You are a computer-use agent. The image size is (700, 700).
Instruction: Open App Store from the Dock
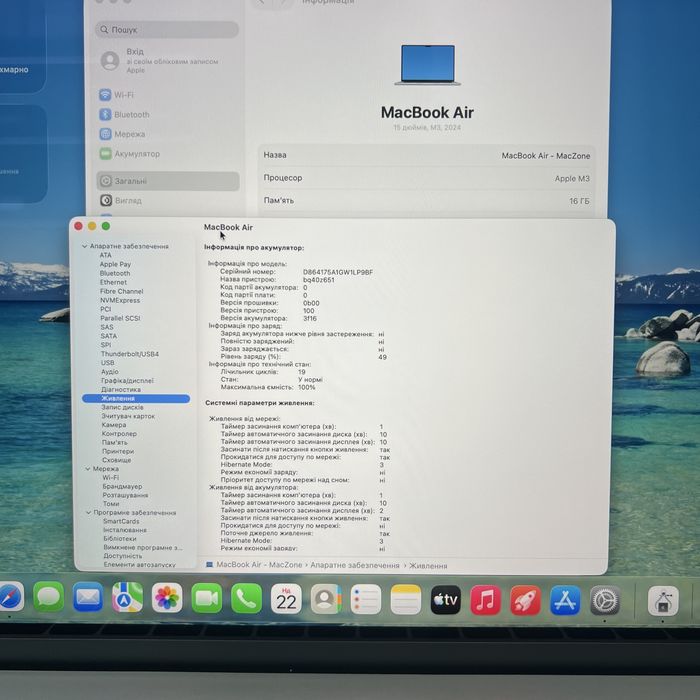[x=565, y=601]
